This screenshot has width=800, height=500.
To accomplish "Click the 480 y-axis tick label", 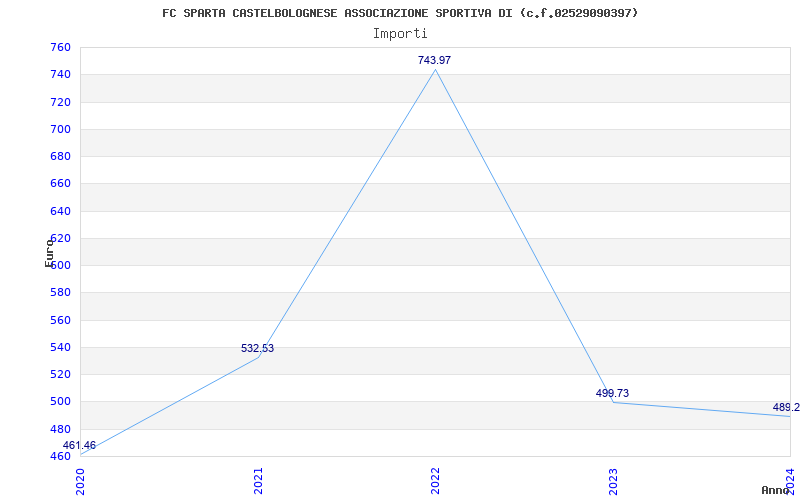I will pyautogui.click(x=61, y=429).
